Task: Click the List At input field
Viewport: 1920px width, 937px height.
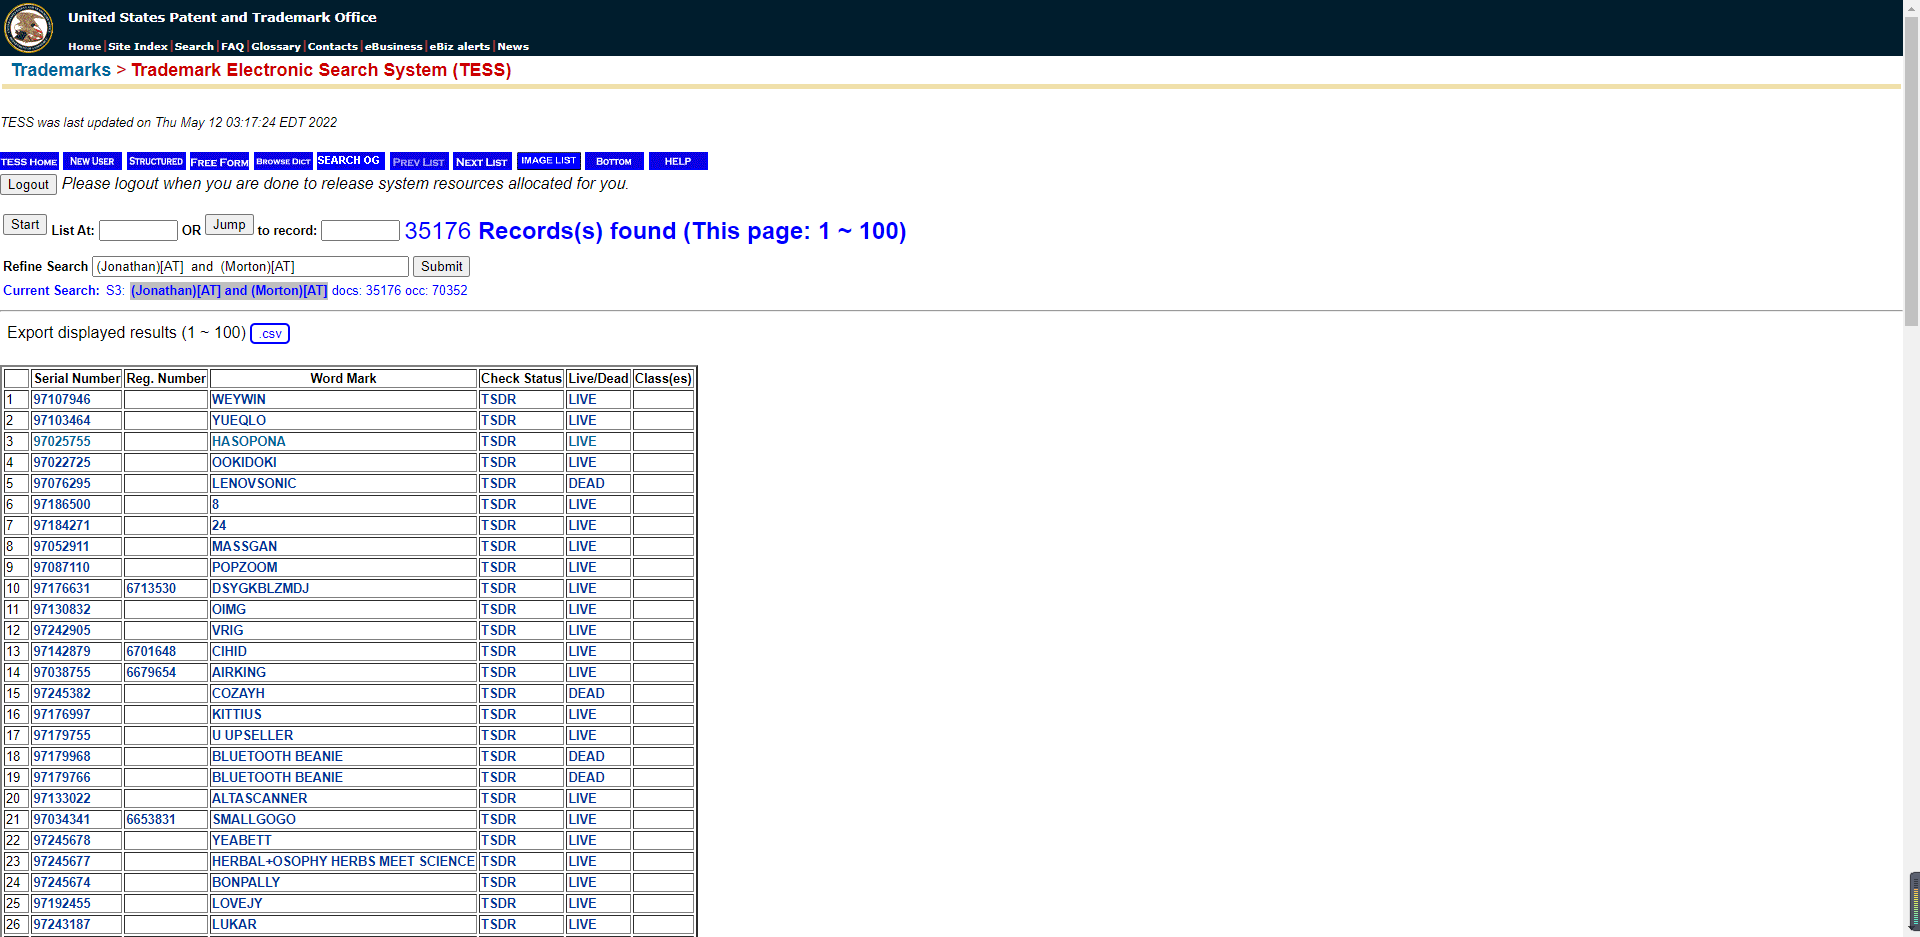Action: coord(138,231)
